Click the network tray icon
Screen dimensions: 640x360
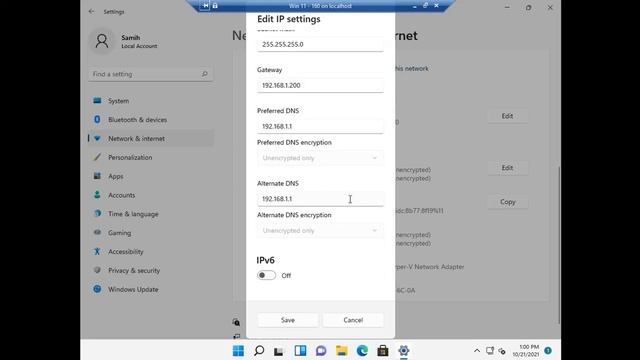click(490, 351)
